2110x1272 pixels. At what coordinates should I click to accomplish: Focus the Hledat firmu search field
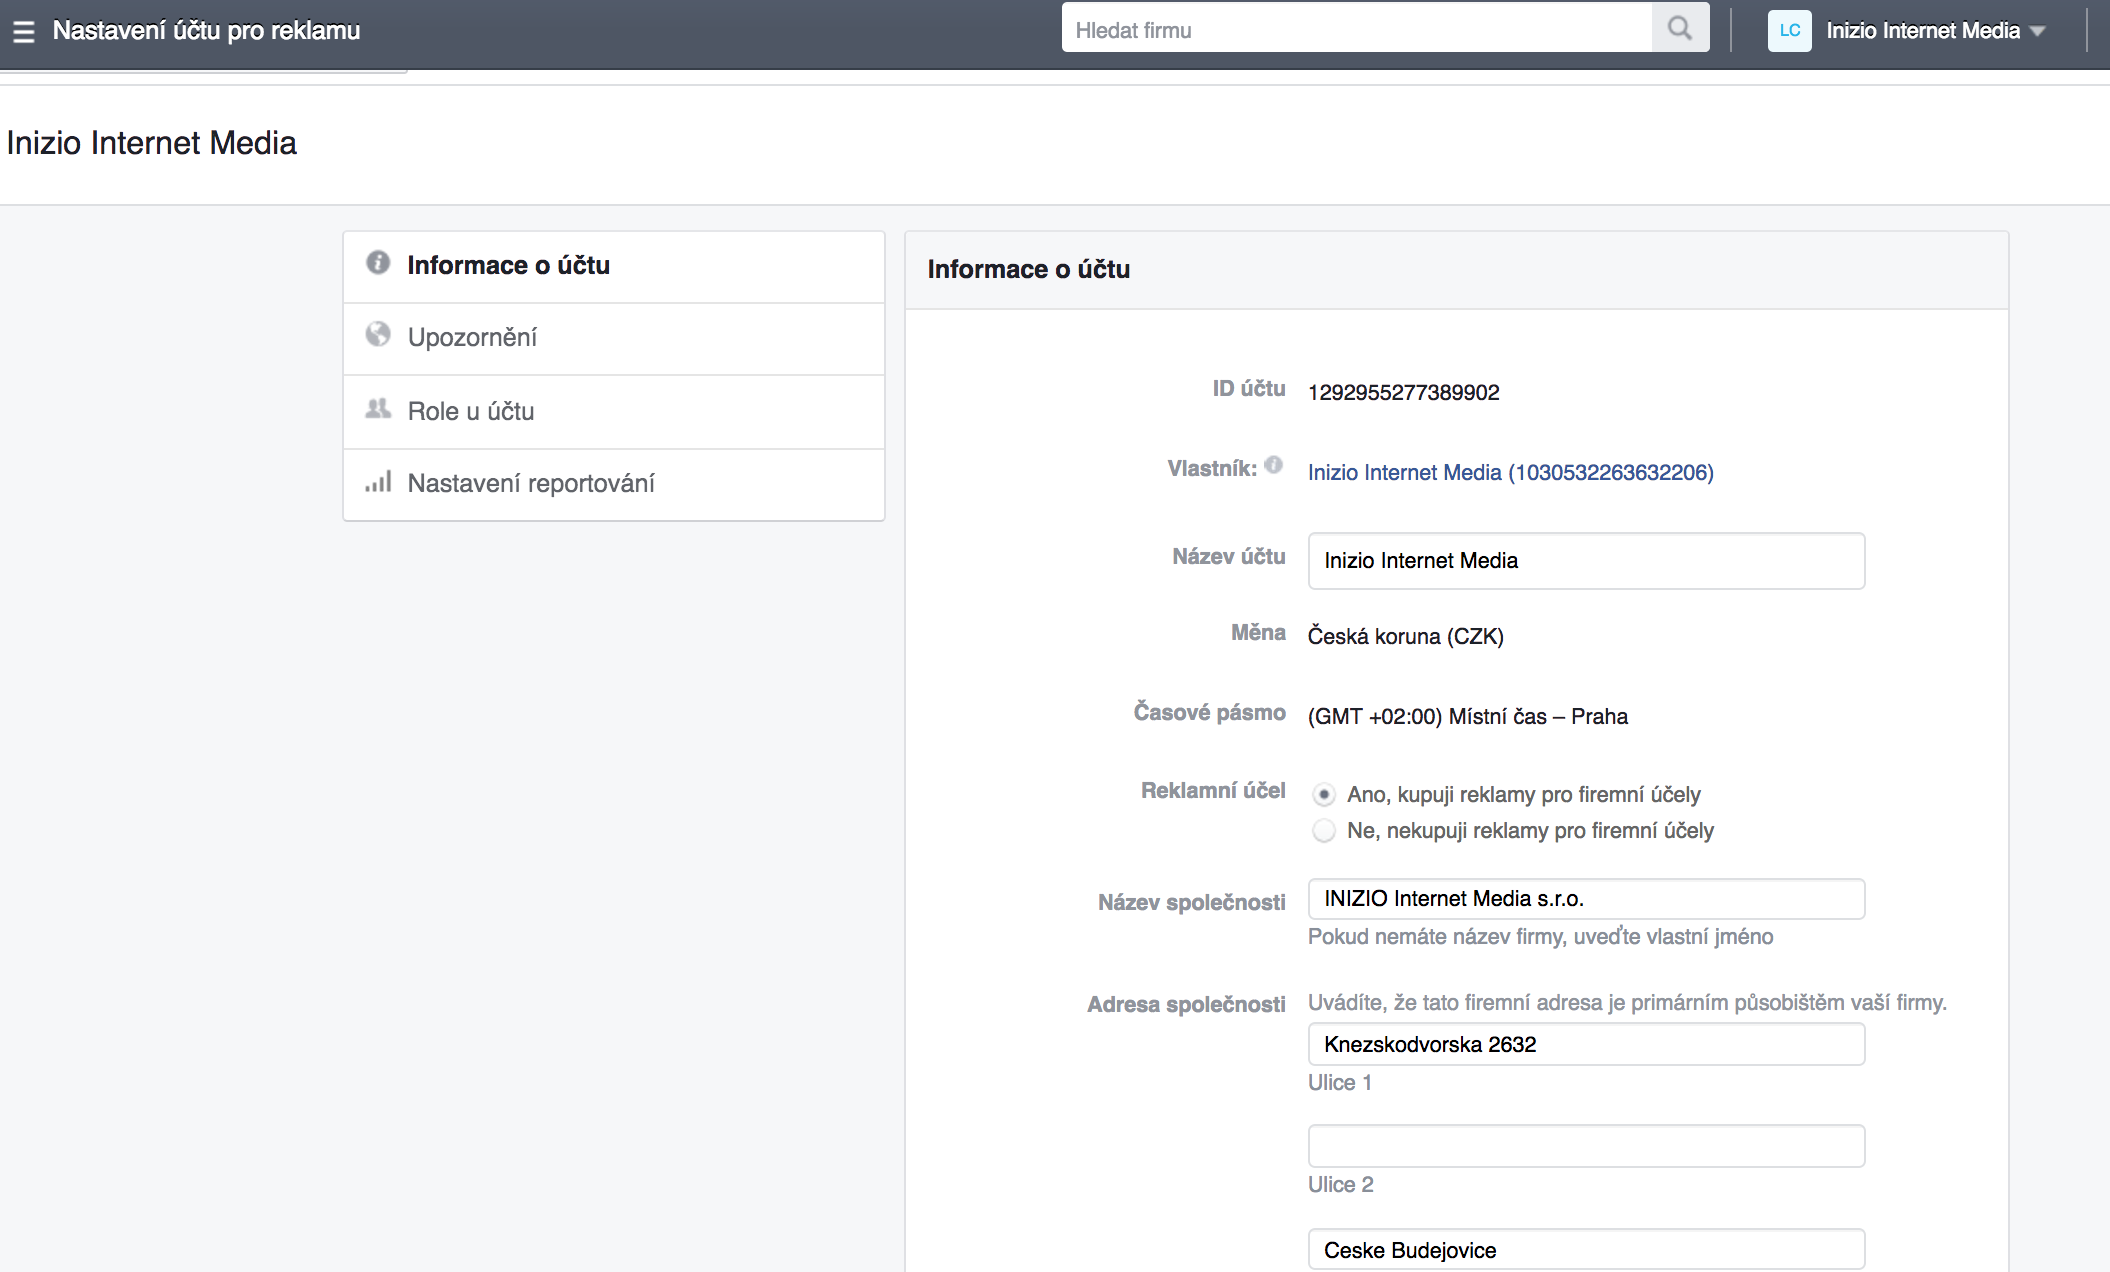click(1357, 29)
